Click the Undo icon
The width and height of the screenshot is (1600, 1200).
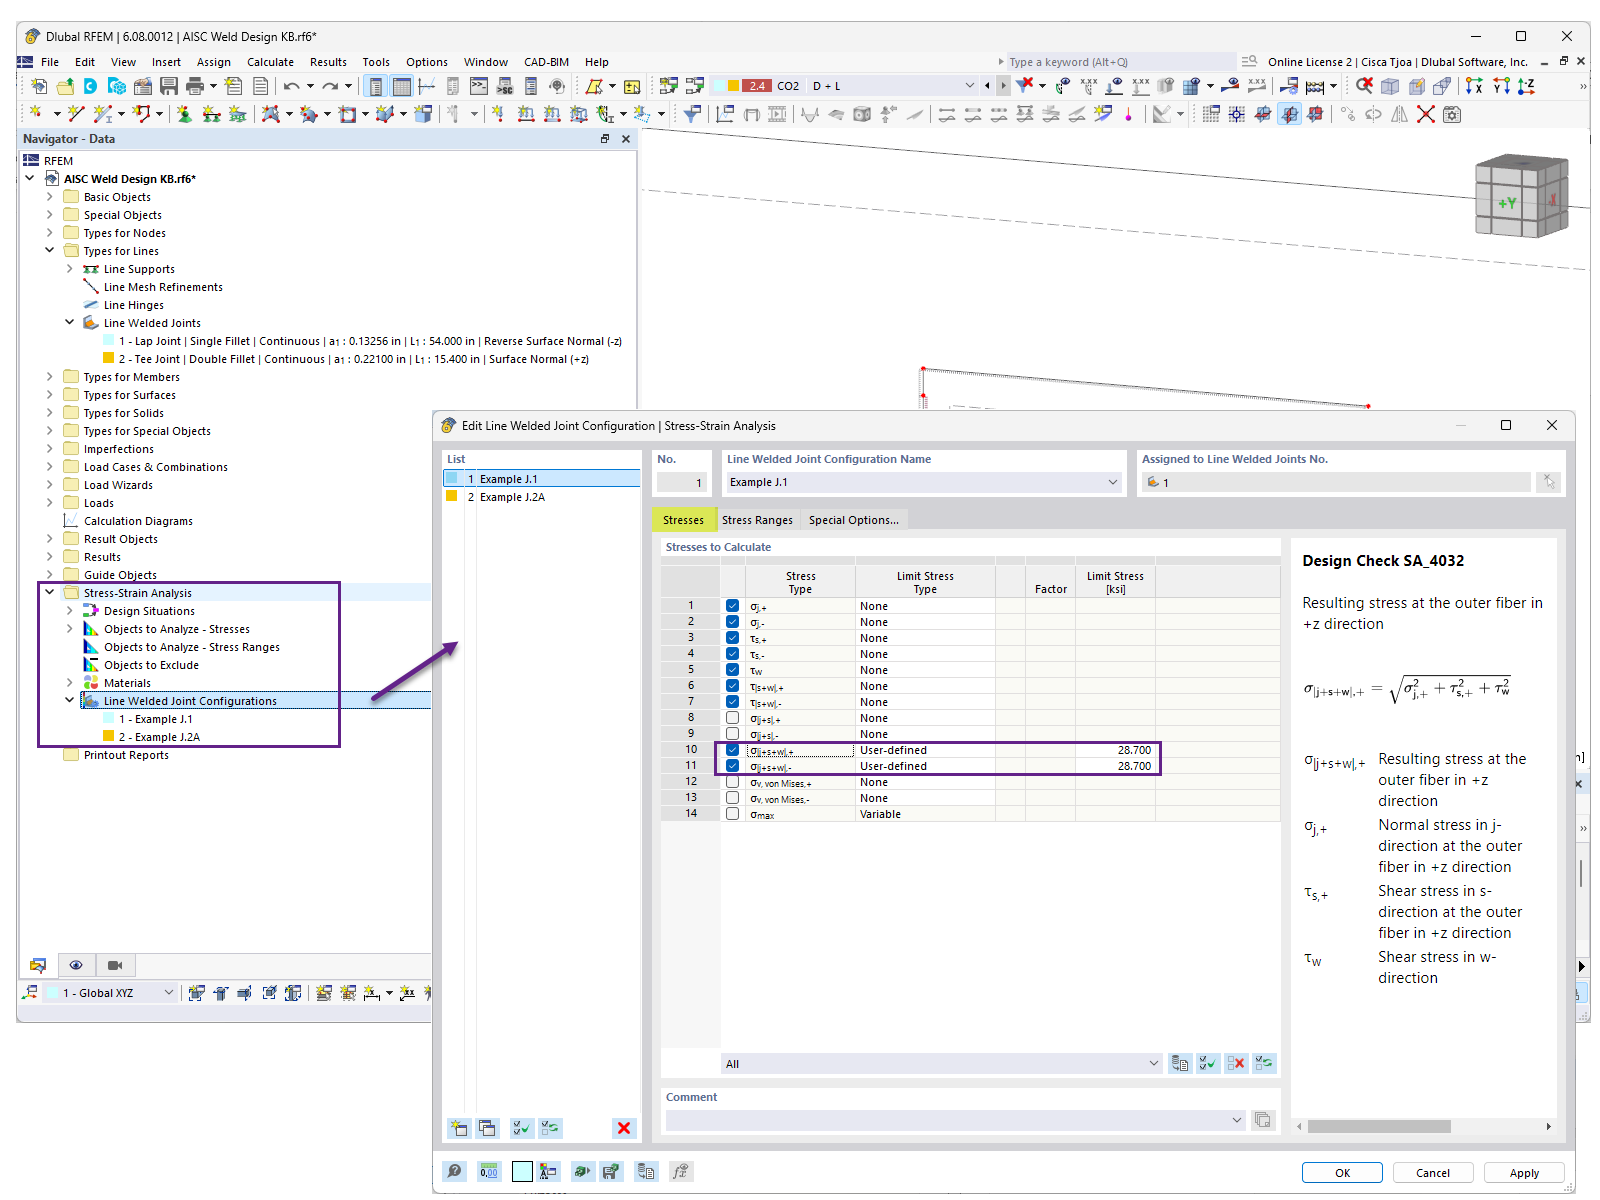[291, 86]
